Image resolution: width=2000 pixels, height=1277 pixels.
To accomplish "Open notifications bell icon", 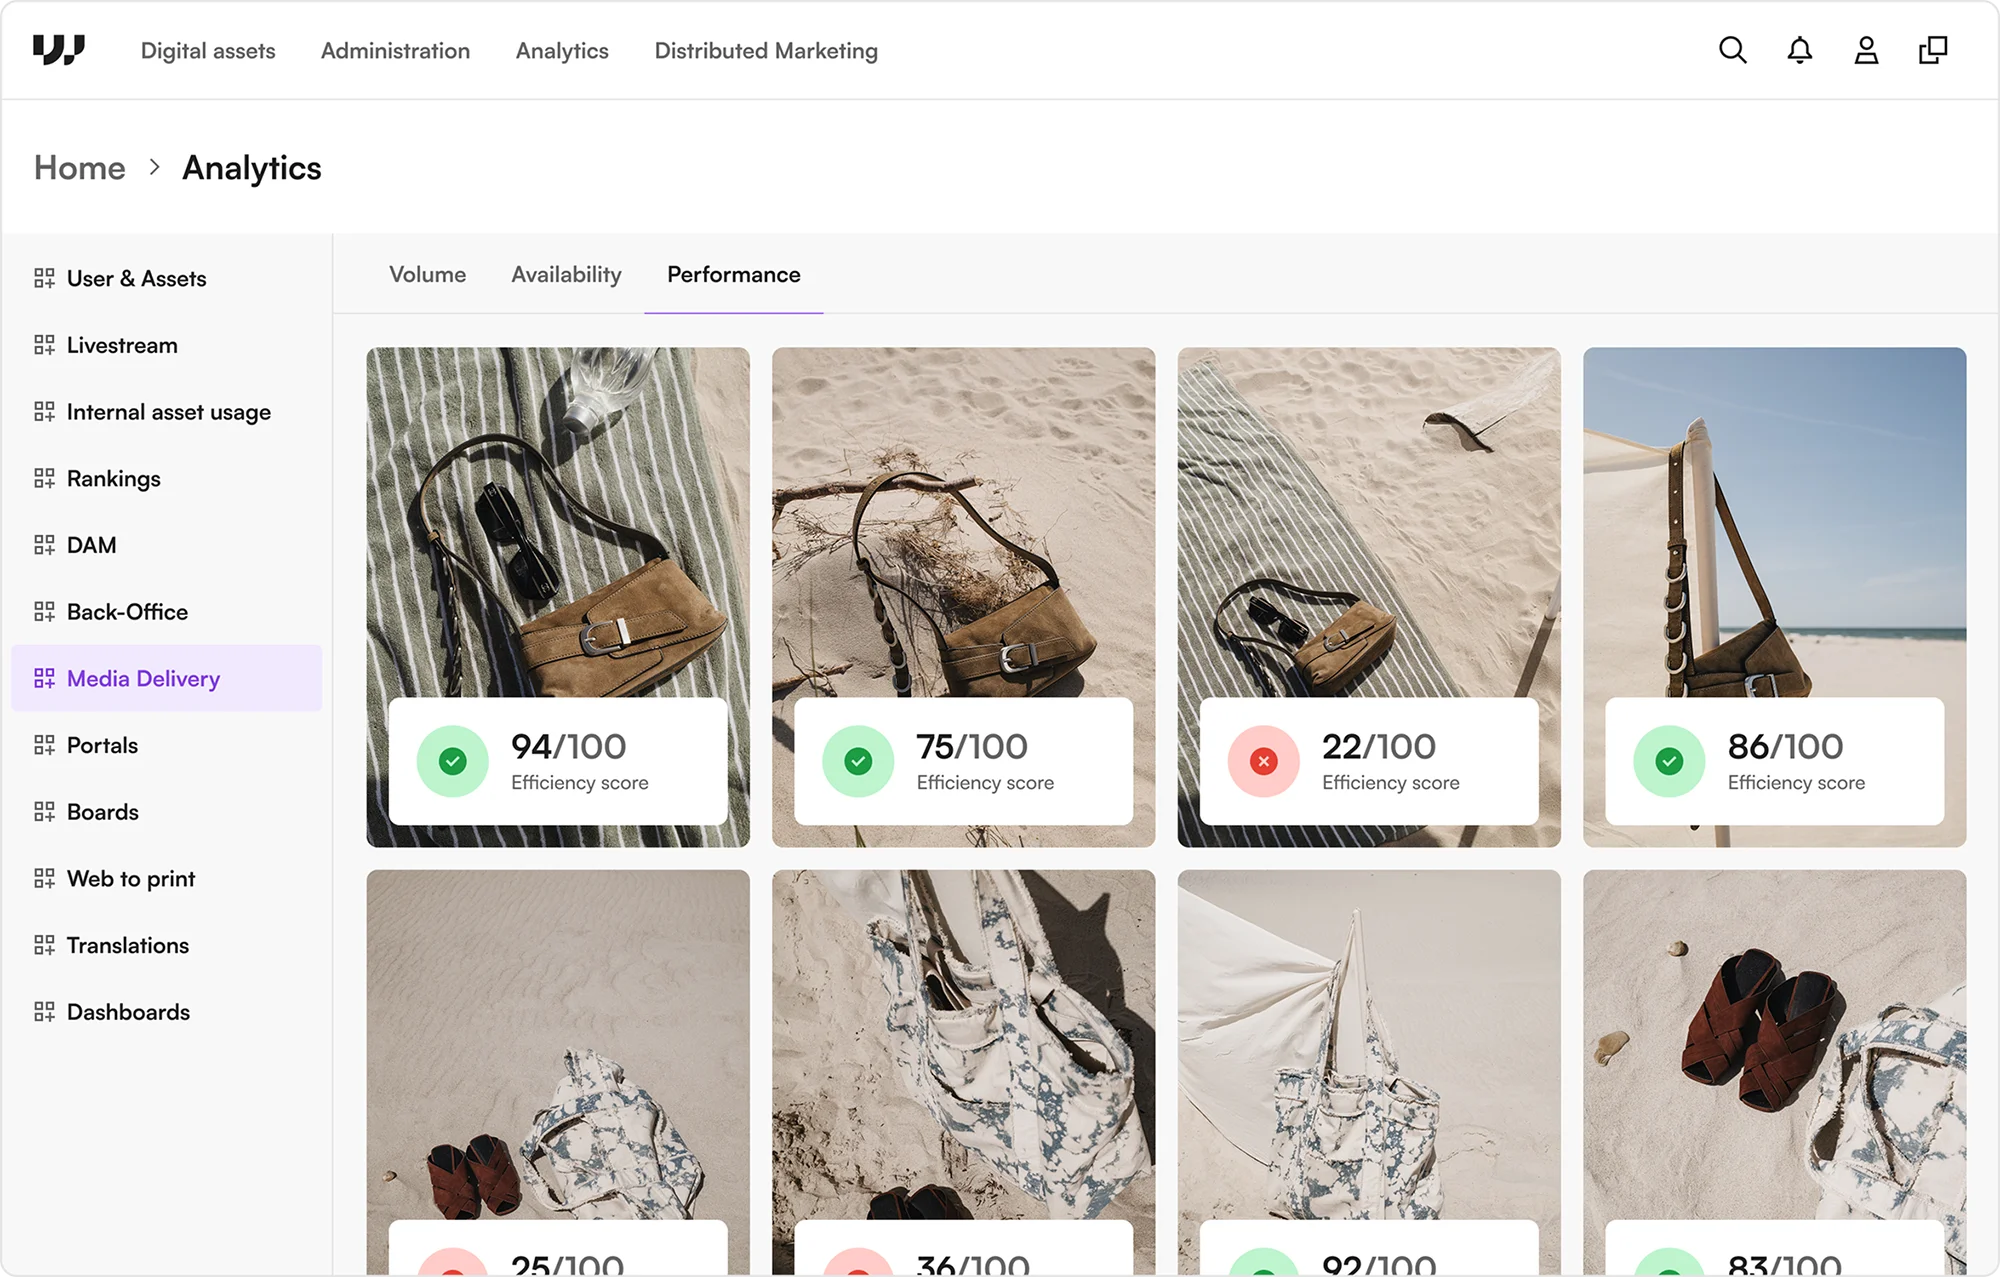I will click(1799, 50).
